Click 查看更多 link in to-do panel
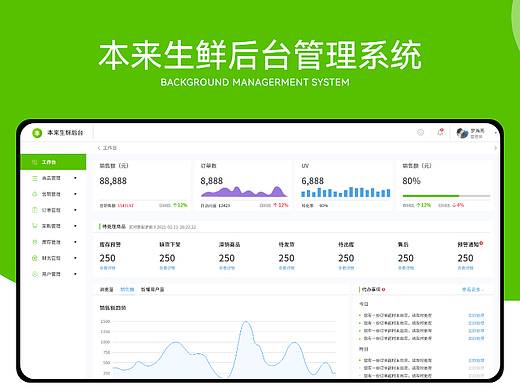The height and width of the screenshot is (390, 520). (x=473, y=289)
